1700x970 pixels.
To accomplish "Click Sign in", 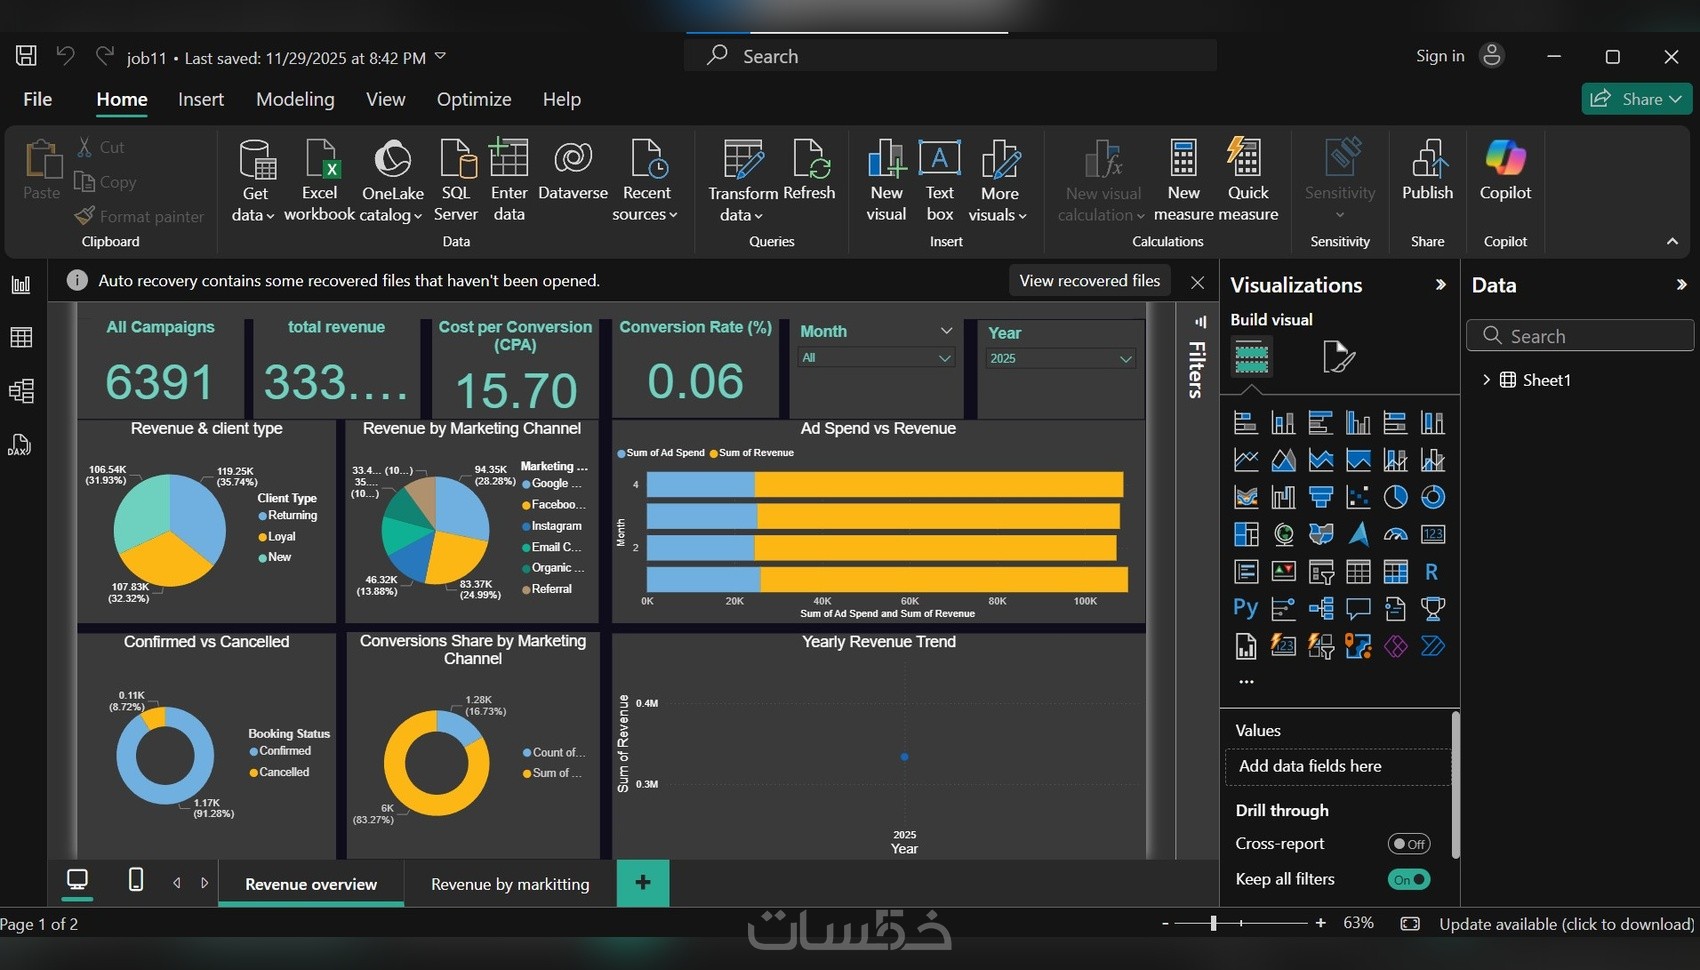I will [1440, 56].
